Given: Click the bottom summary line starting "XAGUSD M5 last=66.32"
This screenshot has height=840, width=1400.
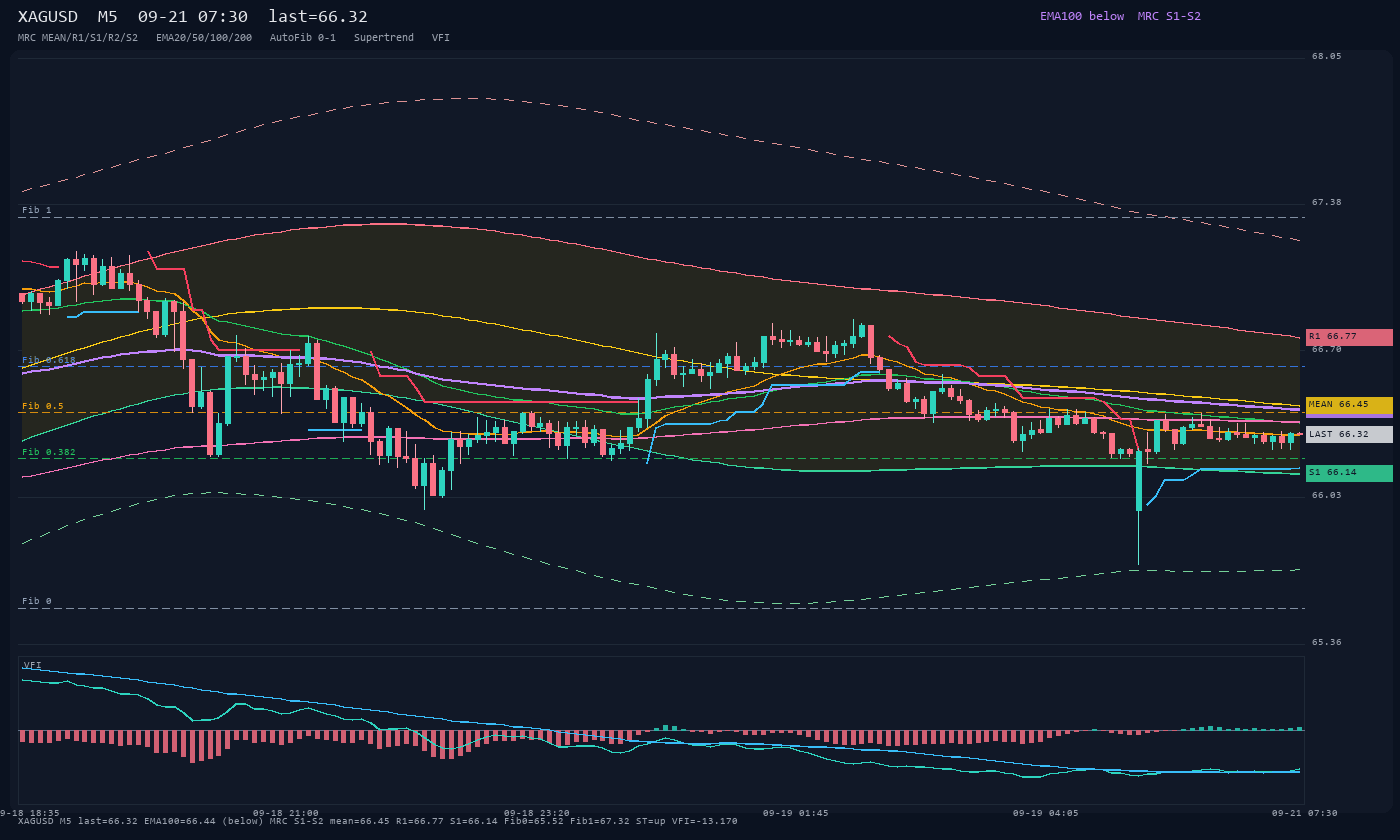Looking at the screenshot, I should click(x=378, y=821).
